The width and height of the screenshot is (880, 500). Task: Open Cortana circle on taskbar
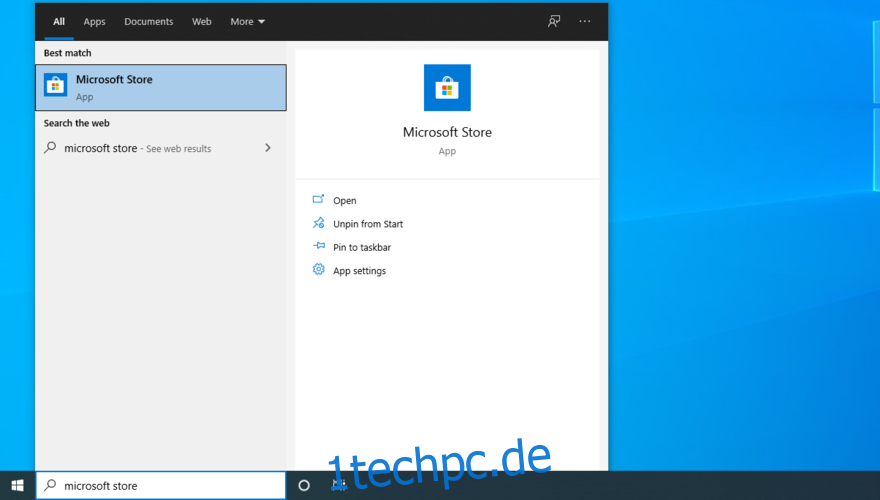click(304, 485)
